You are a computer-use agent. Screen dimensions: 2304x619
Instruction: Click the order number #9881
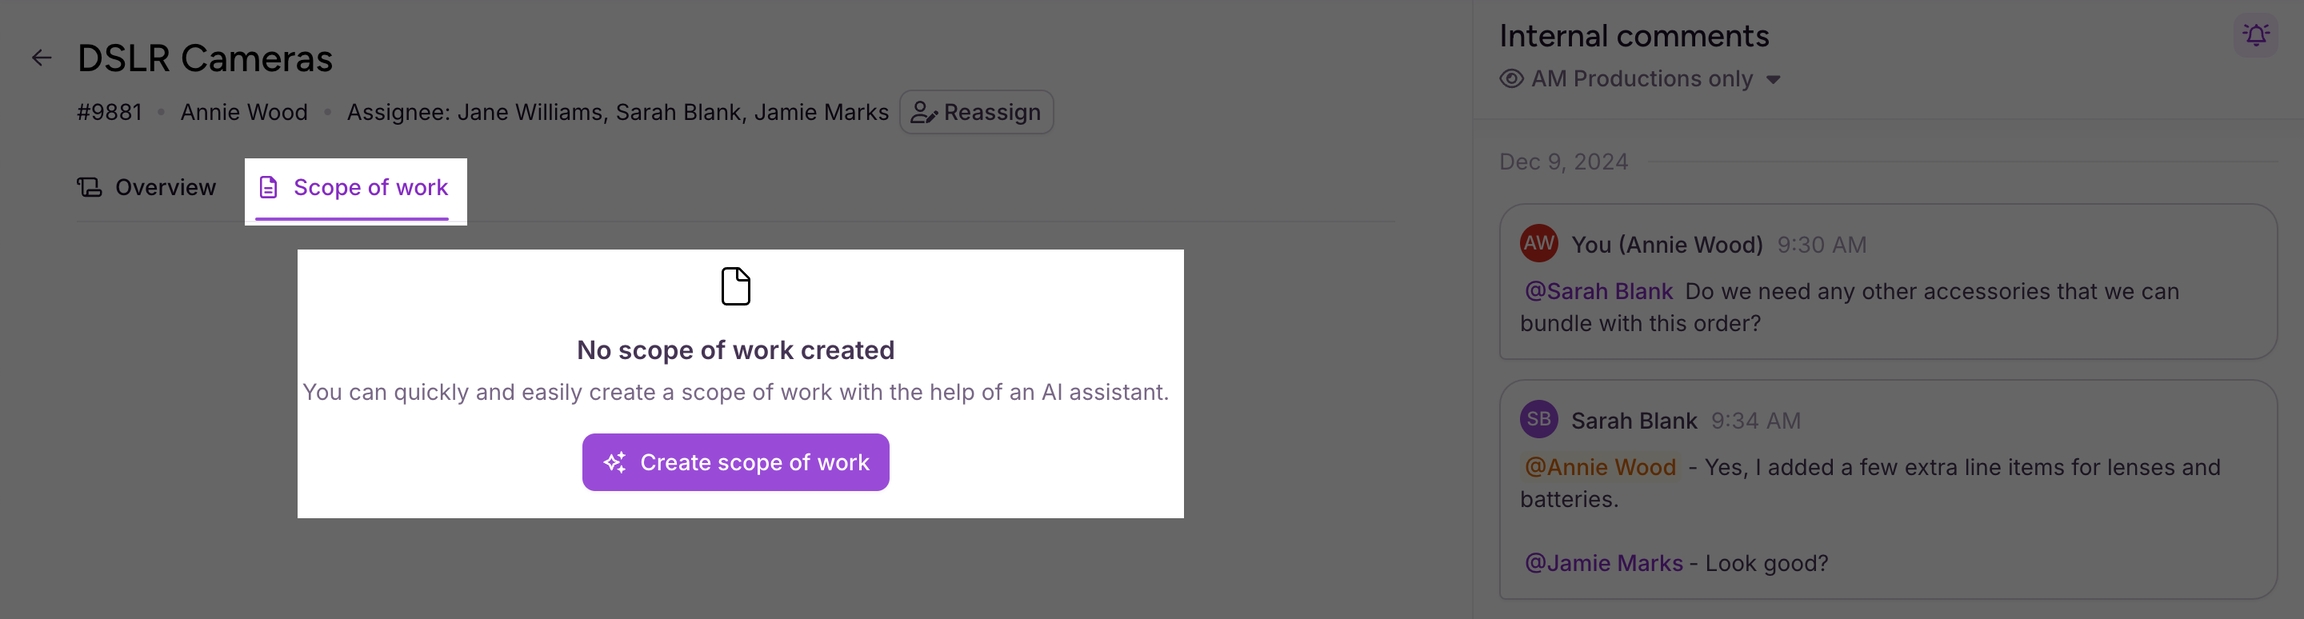click(109, 112)
